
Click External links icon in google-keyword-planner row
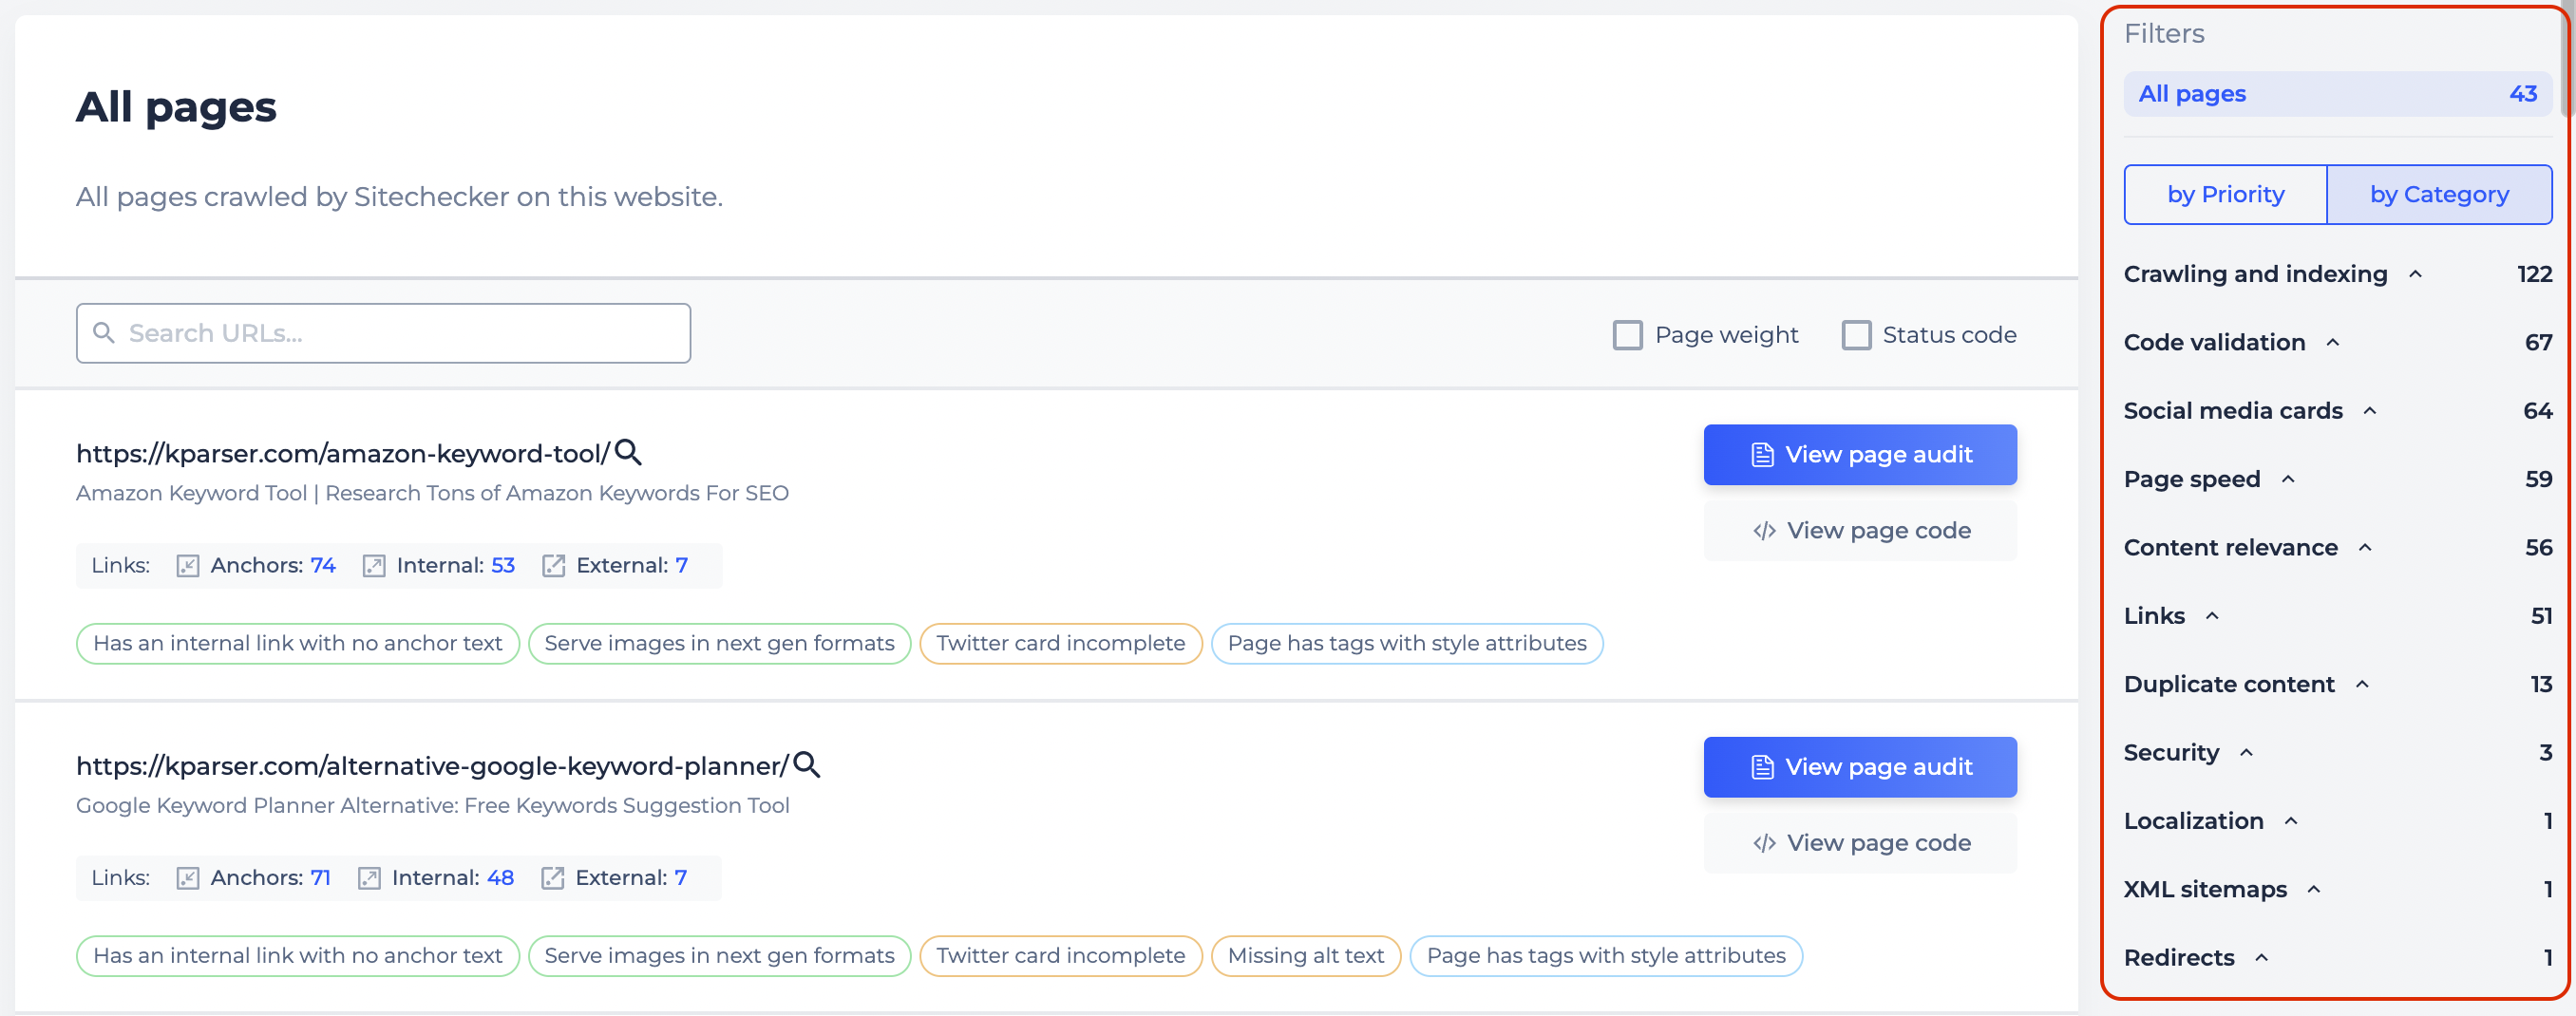click(x=552, y=878)
